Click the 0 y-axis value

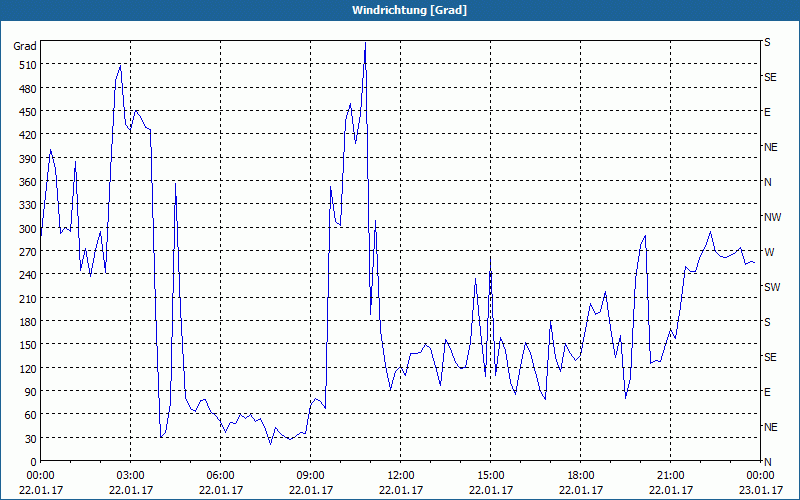click(33, 462)
